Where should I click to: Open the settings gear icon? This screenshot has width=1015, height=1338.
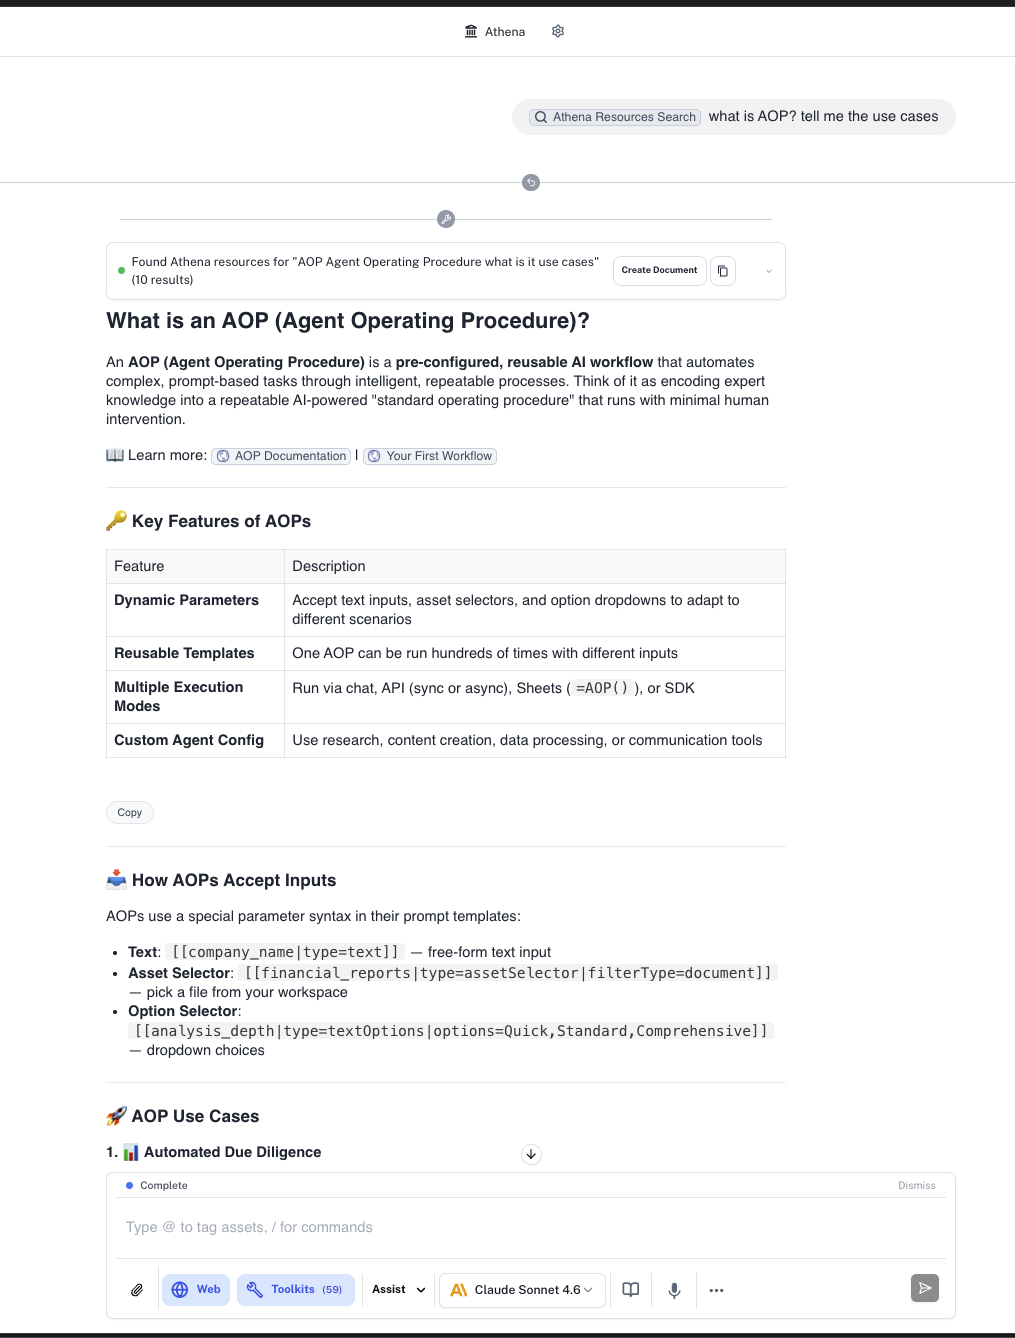pos(557,31)
